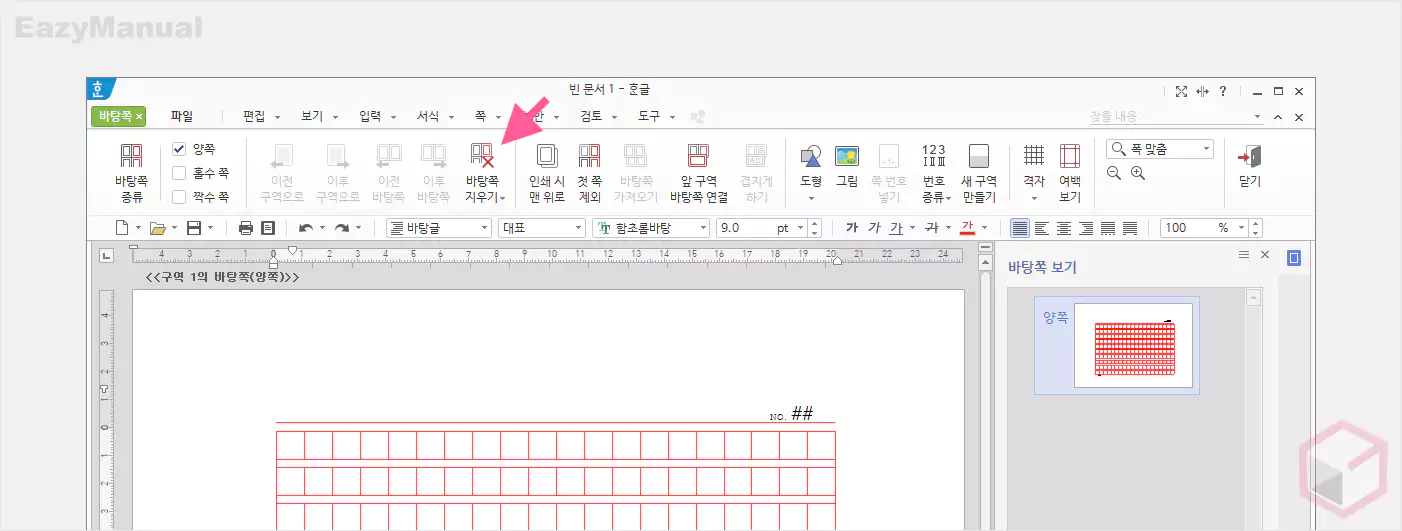Set justified paragraph alignment
Image resolution: width=1402 pixels, height=531 pixels.
click(1019, 228)
